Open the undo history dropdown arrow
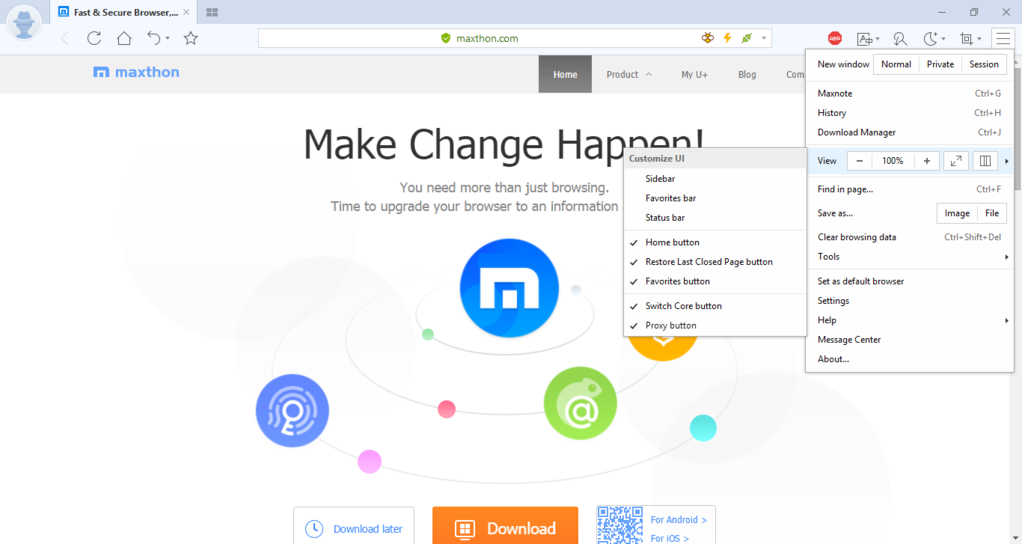The width and height of the screenshot is (1022, 544). [x=168, y=38]
